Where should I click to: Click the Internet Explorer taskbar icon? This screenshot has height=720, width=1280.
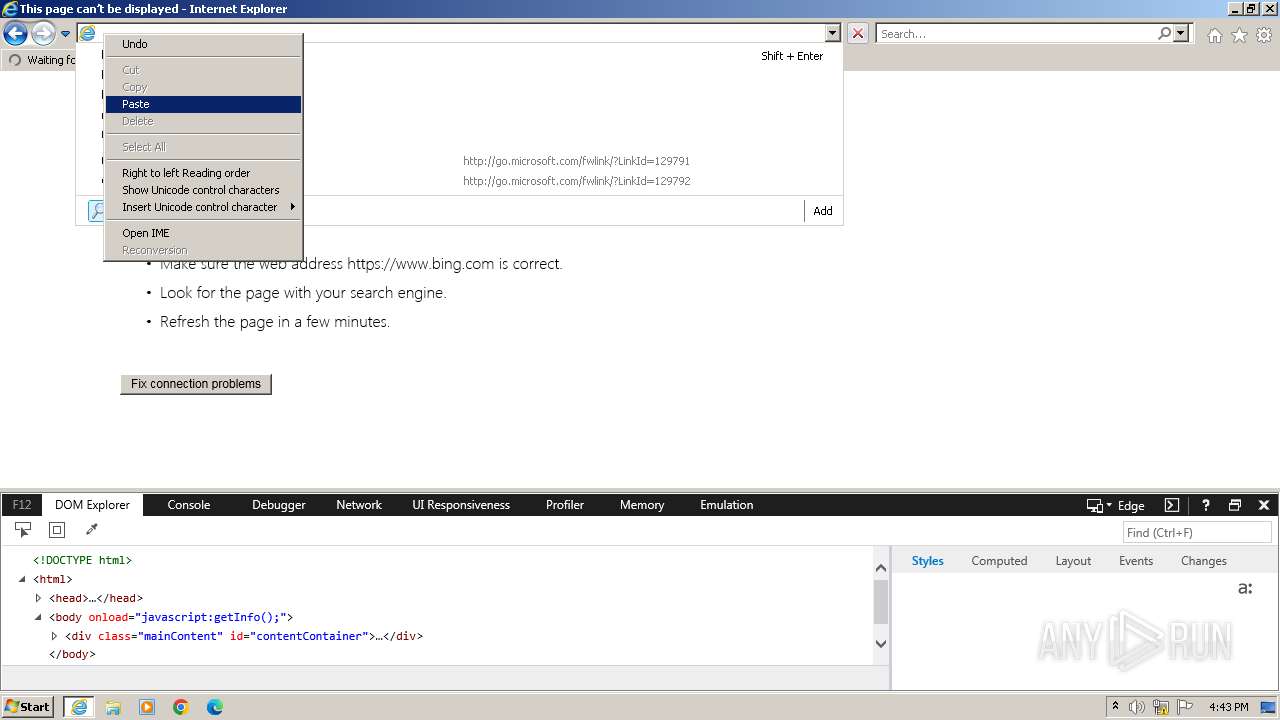click(x=79, y=707)
